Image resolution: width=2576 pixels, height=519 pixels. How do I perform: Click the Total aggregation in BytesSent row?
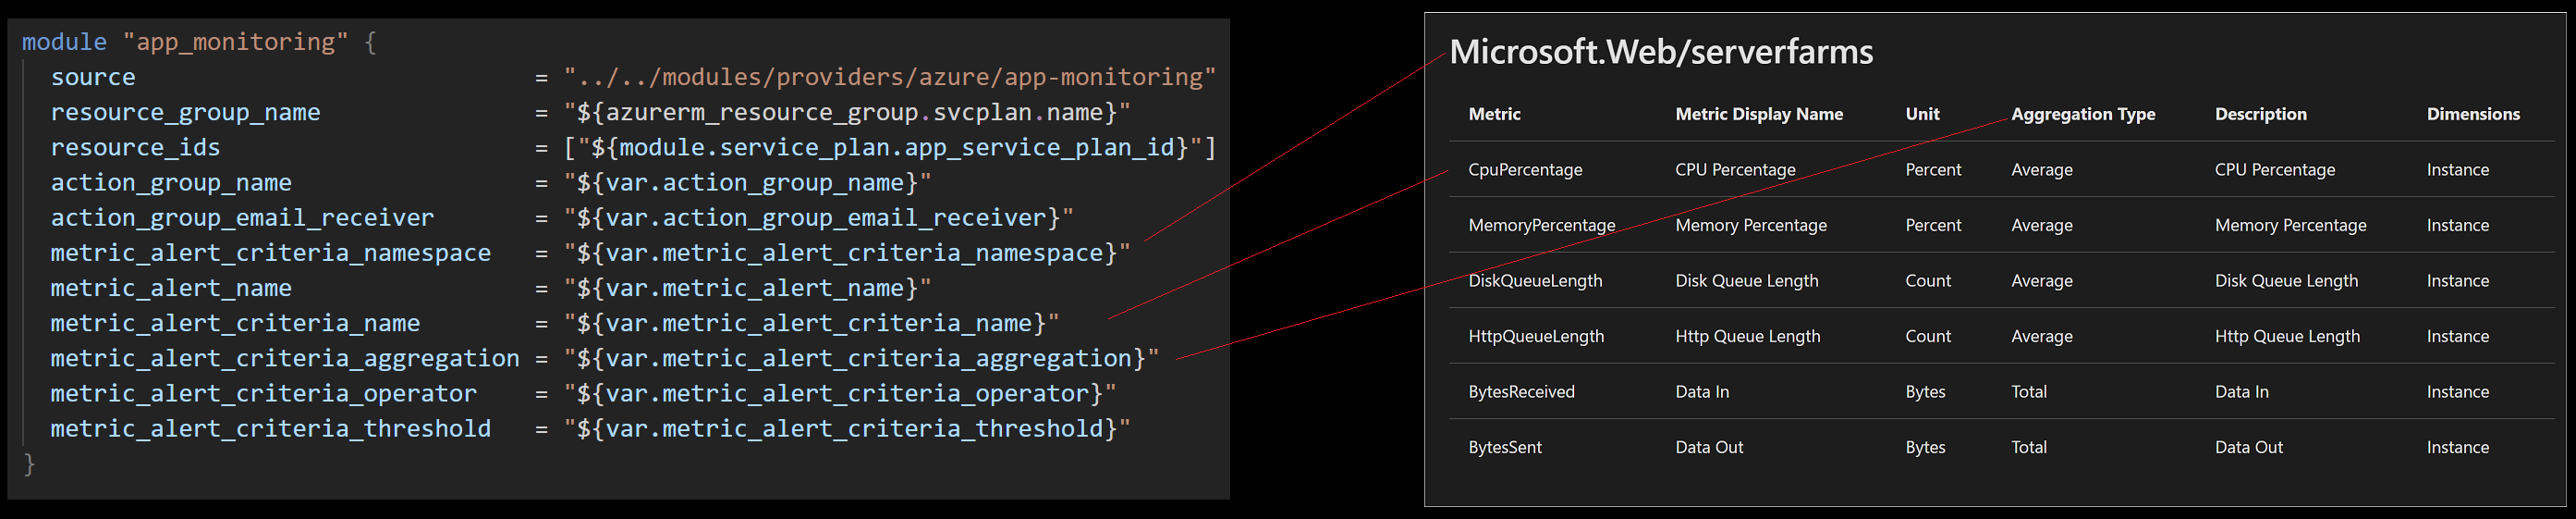[x=2029, y=448]
